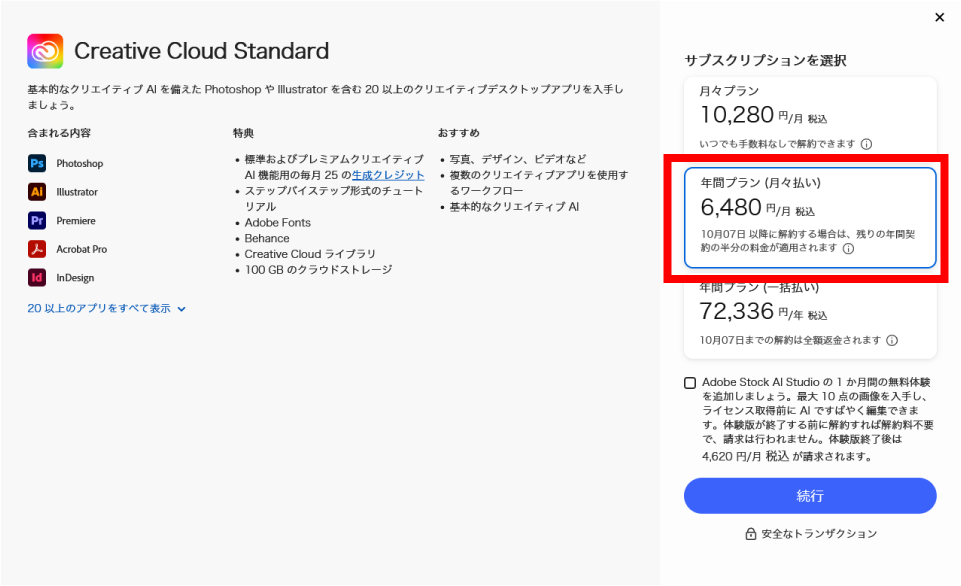Screen dimensions: 961x586
Task: Click いつでも手数料なしで解約できます text
Action: pyautogui.click(x=777, y=144)
